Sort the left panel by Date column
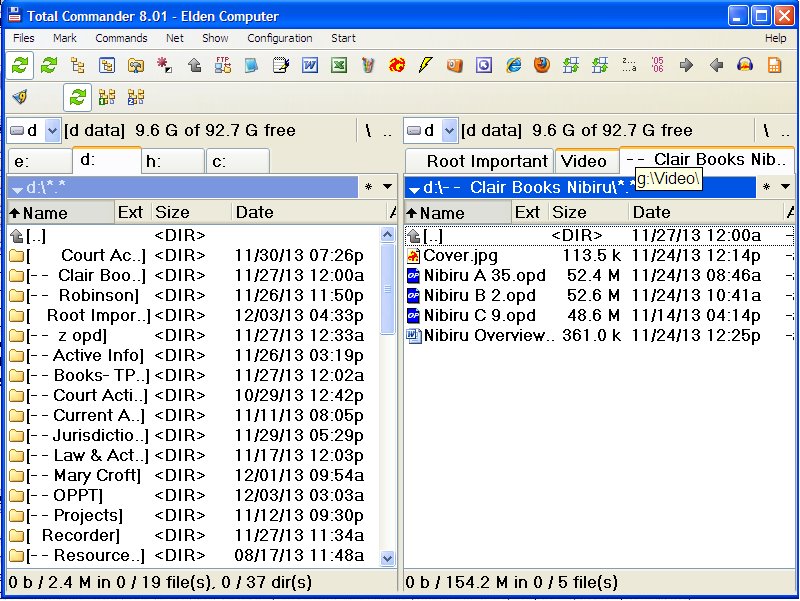This screenshot has width=800, height=601. point(309,212)
